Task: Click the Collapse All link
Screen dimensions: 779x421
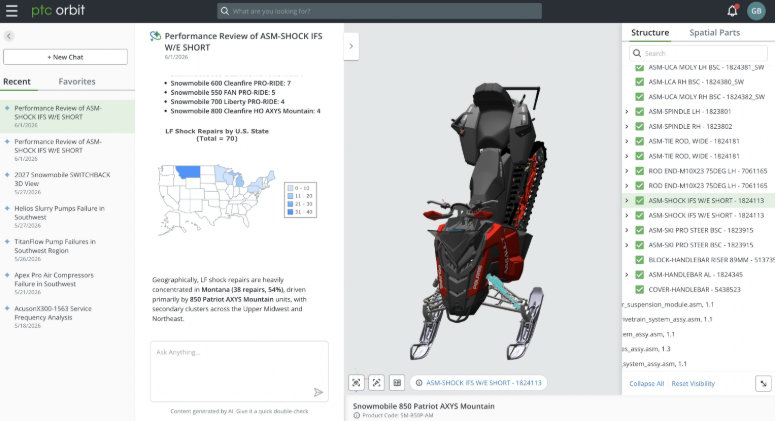Action: coord(646,384)
